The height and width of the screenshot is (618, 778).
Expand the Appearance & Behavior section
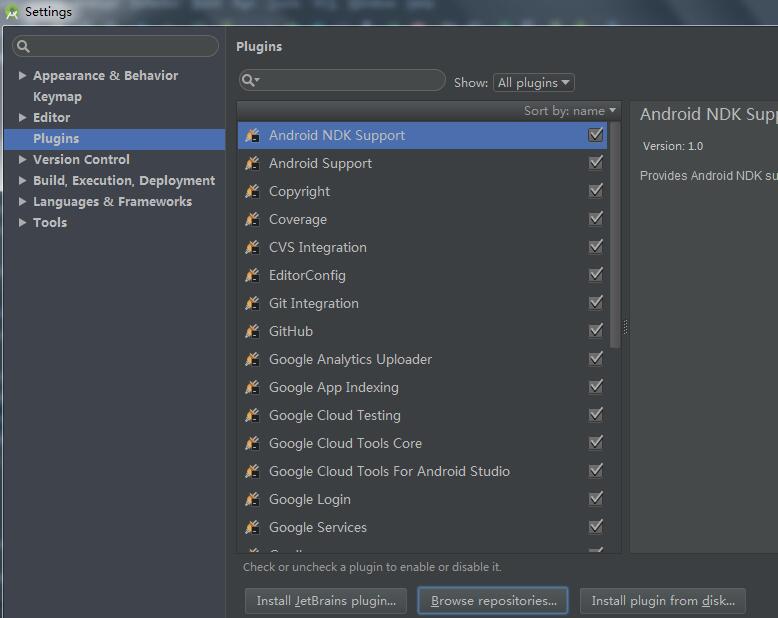(22, 76)
